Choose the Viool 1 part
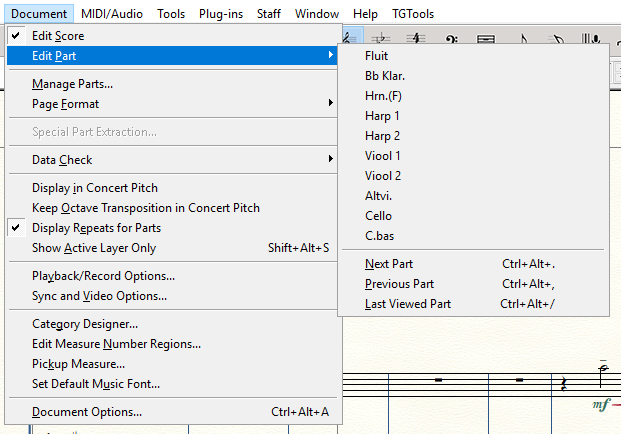This screenshot has height=434, width=622. click(383, 156)
